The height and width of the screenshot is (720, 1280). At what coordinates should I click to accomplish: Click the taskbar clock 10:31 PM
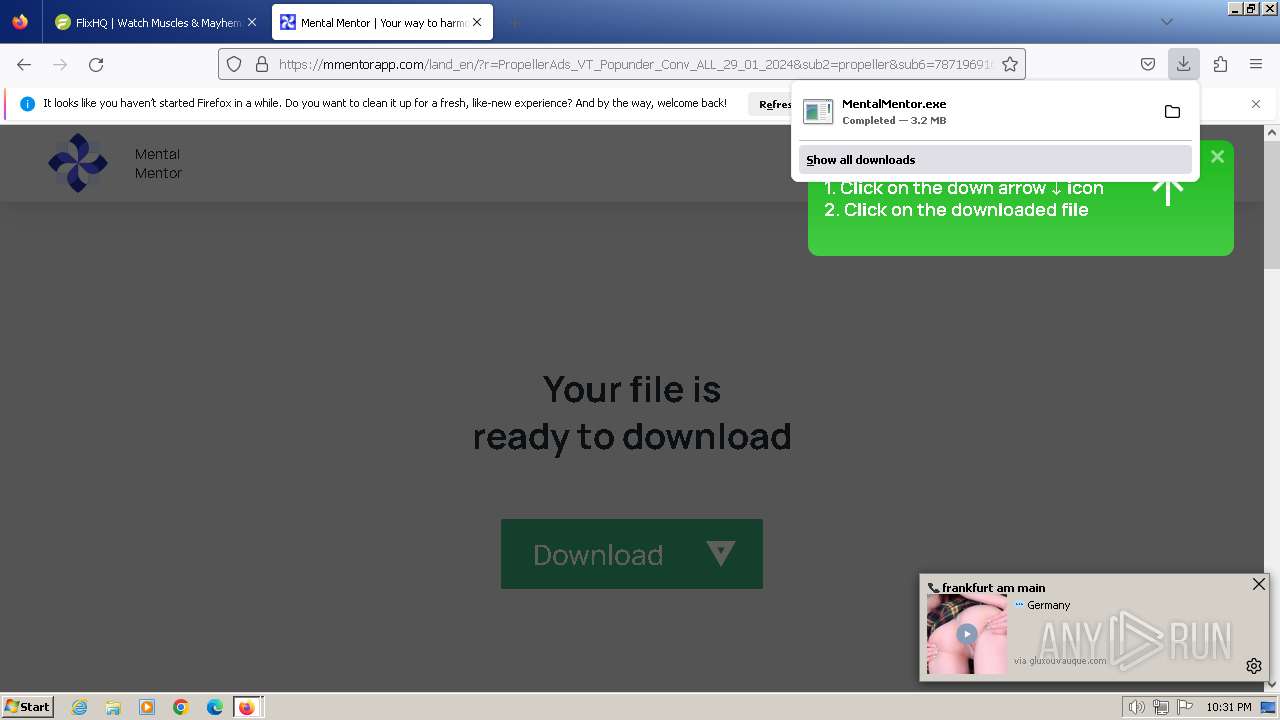pos(1229,707)
